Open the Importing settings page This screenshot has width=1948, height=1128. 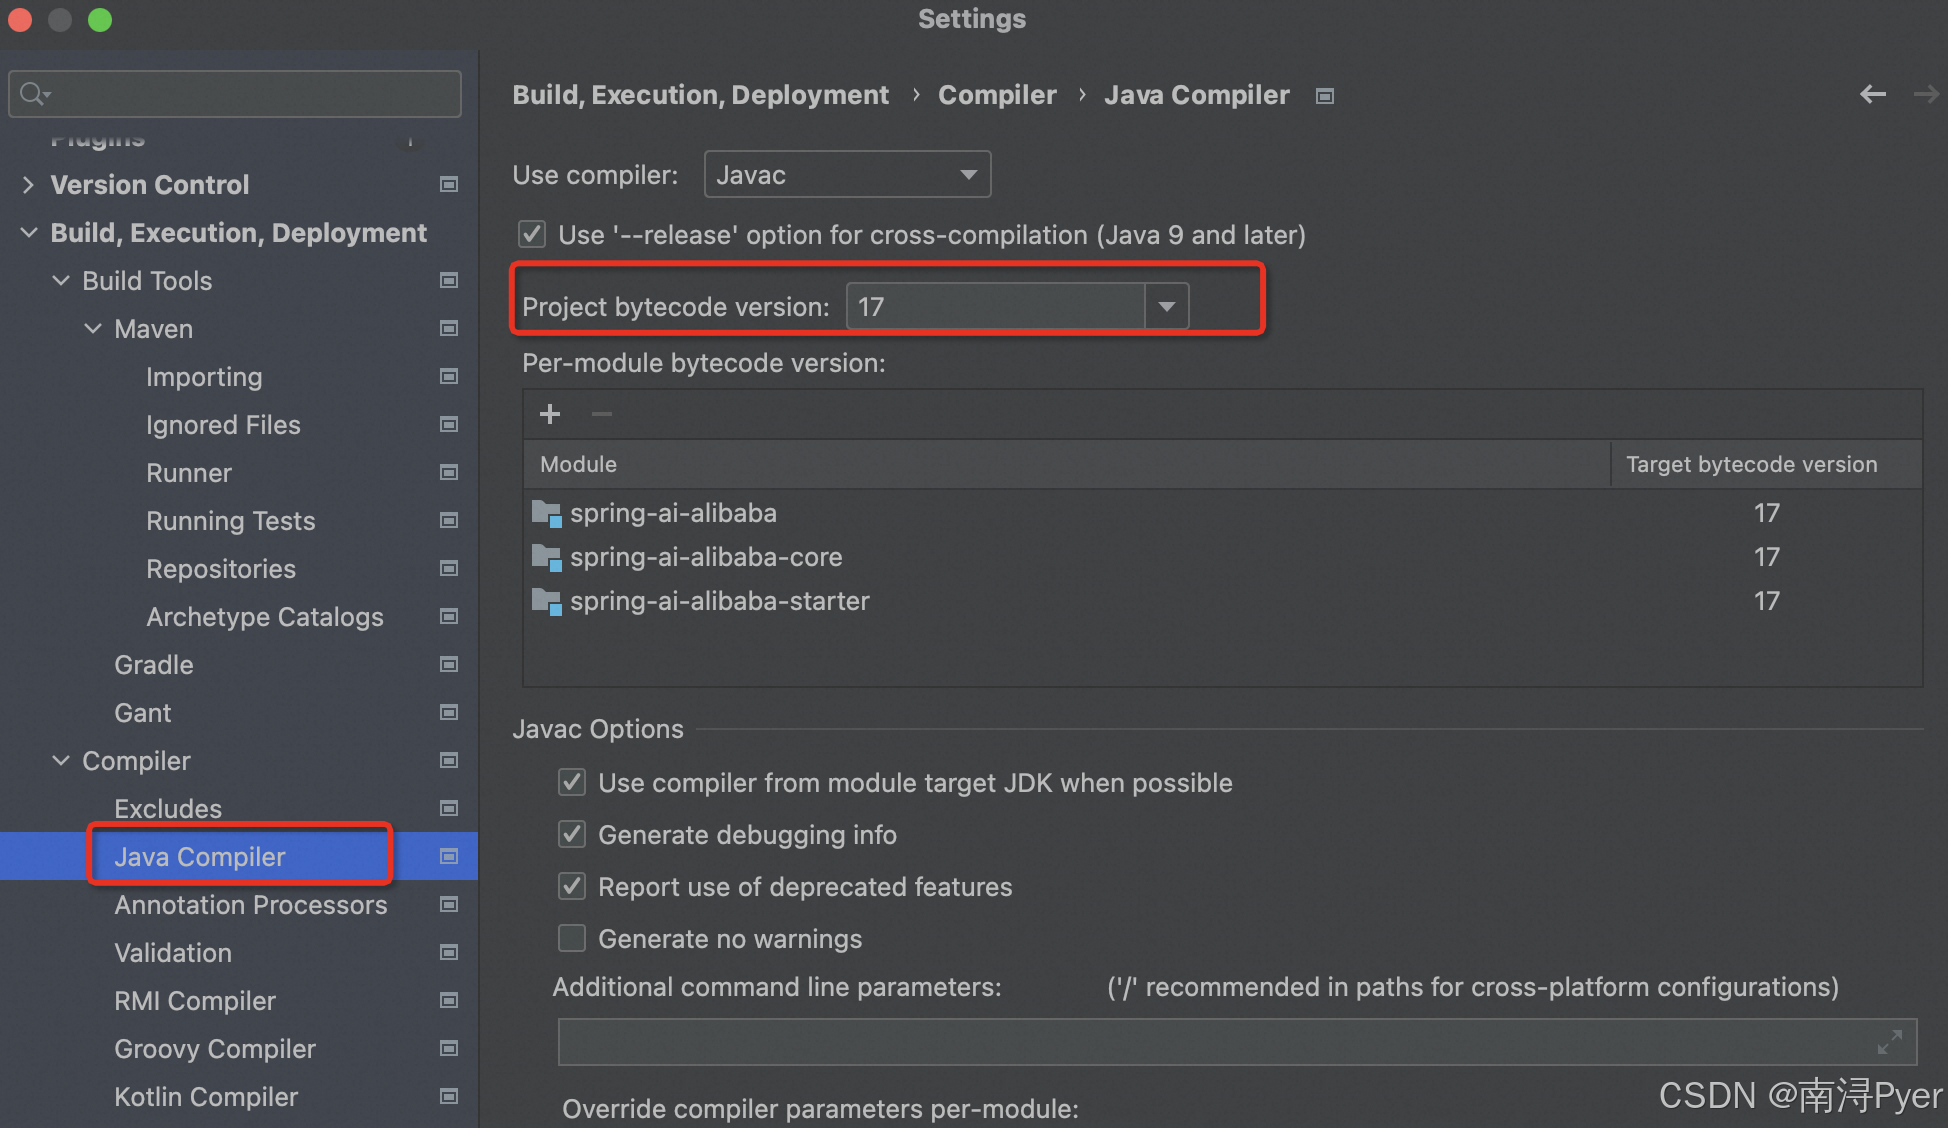point(204,377)
